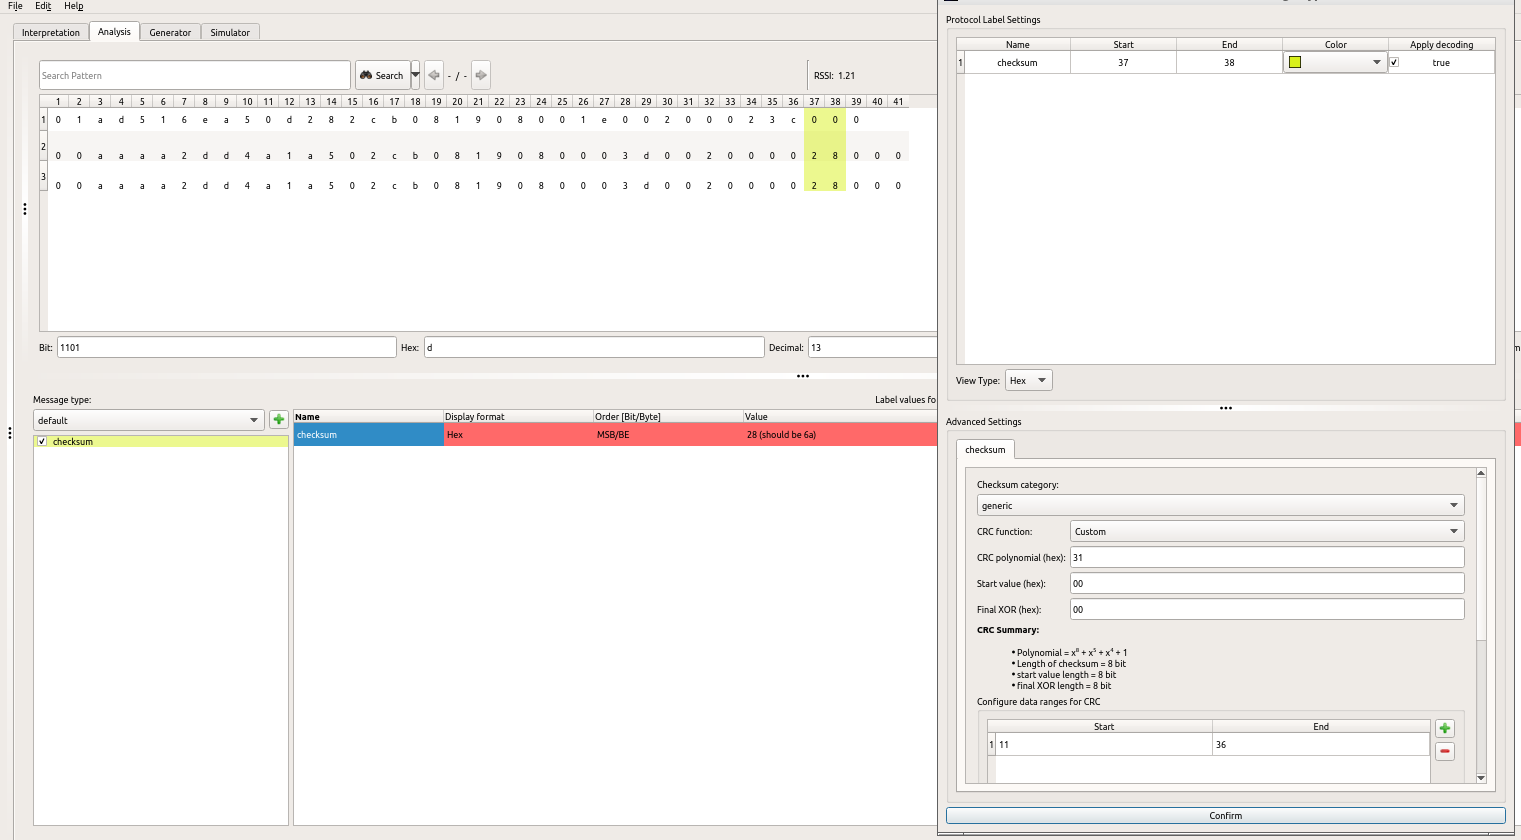Image resolution: width=1521 pixels, height=840 pixels.
Task: Click the CRC polynomial hex input field
Action: (x=1266, y=557)
